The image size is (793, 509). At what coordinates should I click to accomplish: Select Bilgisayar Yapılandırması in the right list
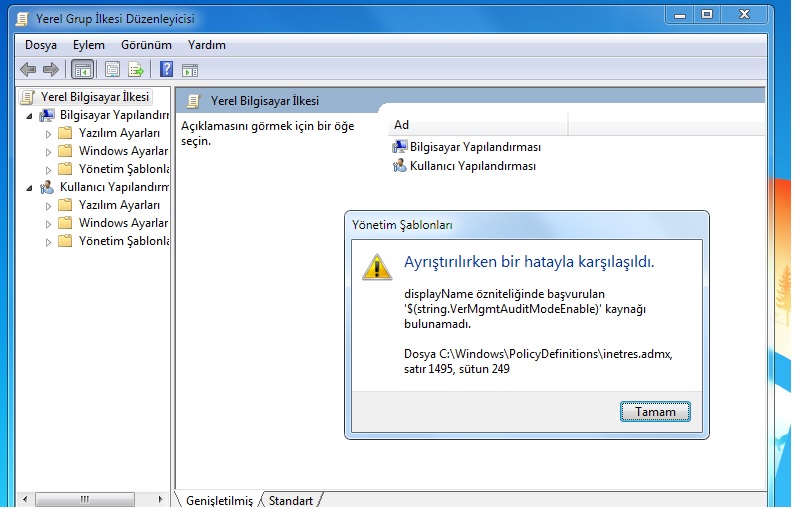click(x=466, y=147)
